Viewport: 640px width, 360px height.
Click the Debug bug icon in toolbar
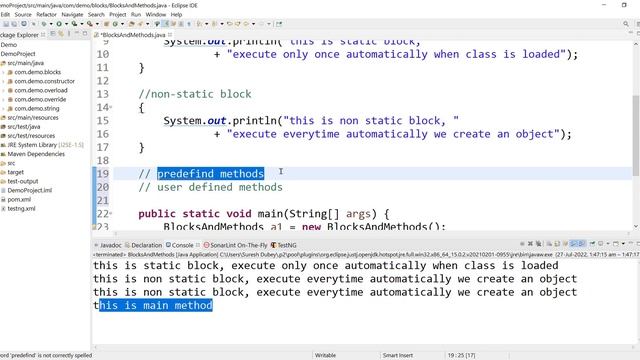44,24
